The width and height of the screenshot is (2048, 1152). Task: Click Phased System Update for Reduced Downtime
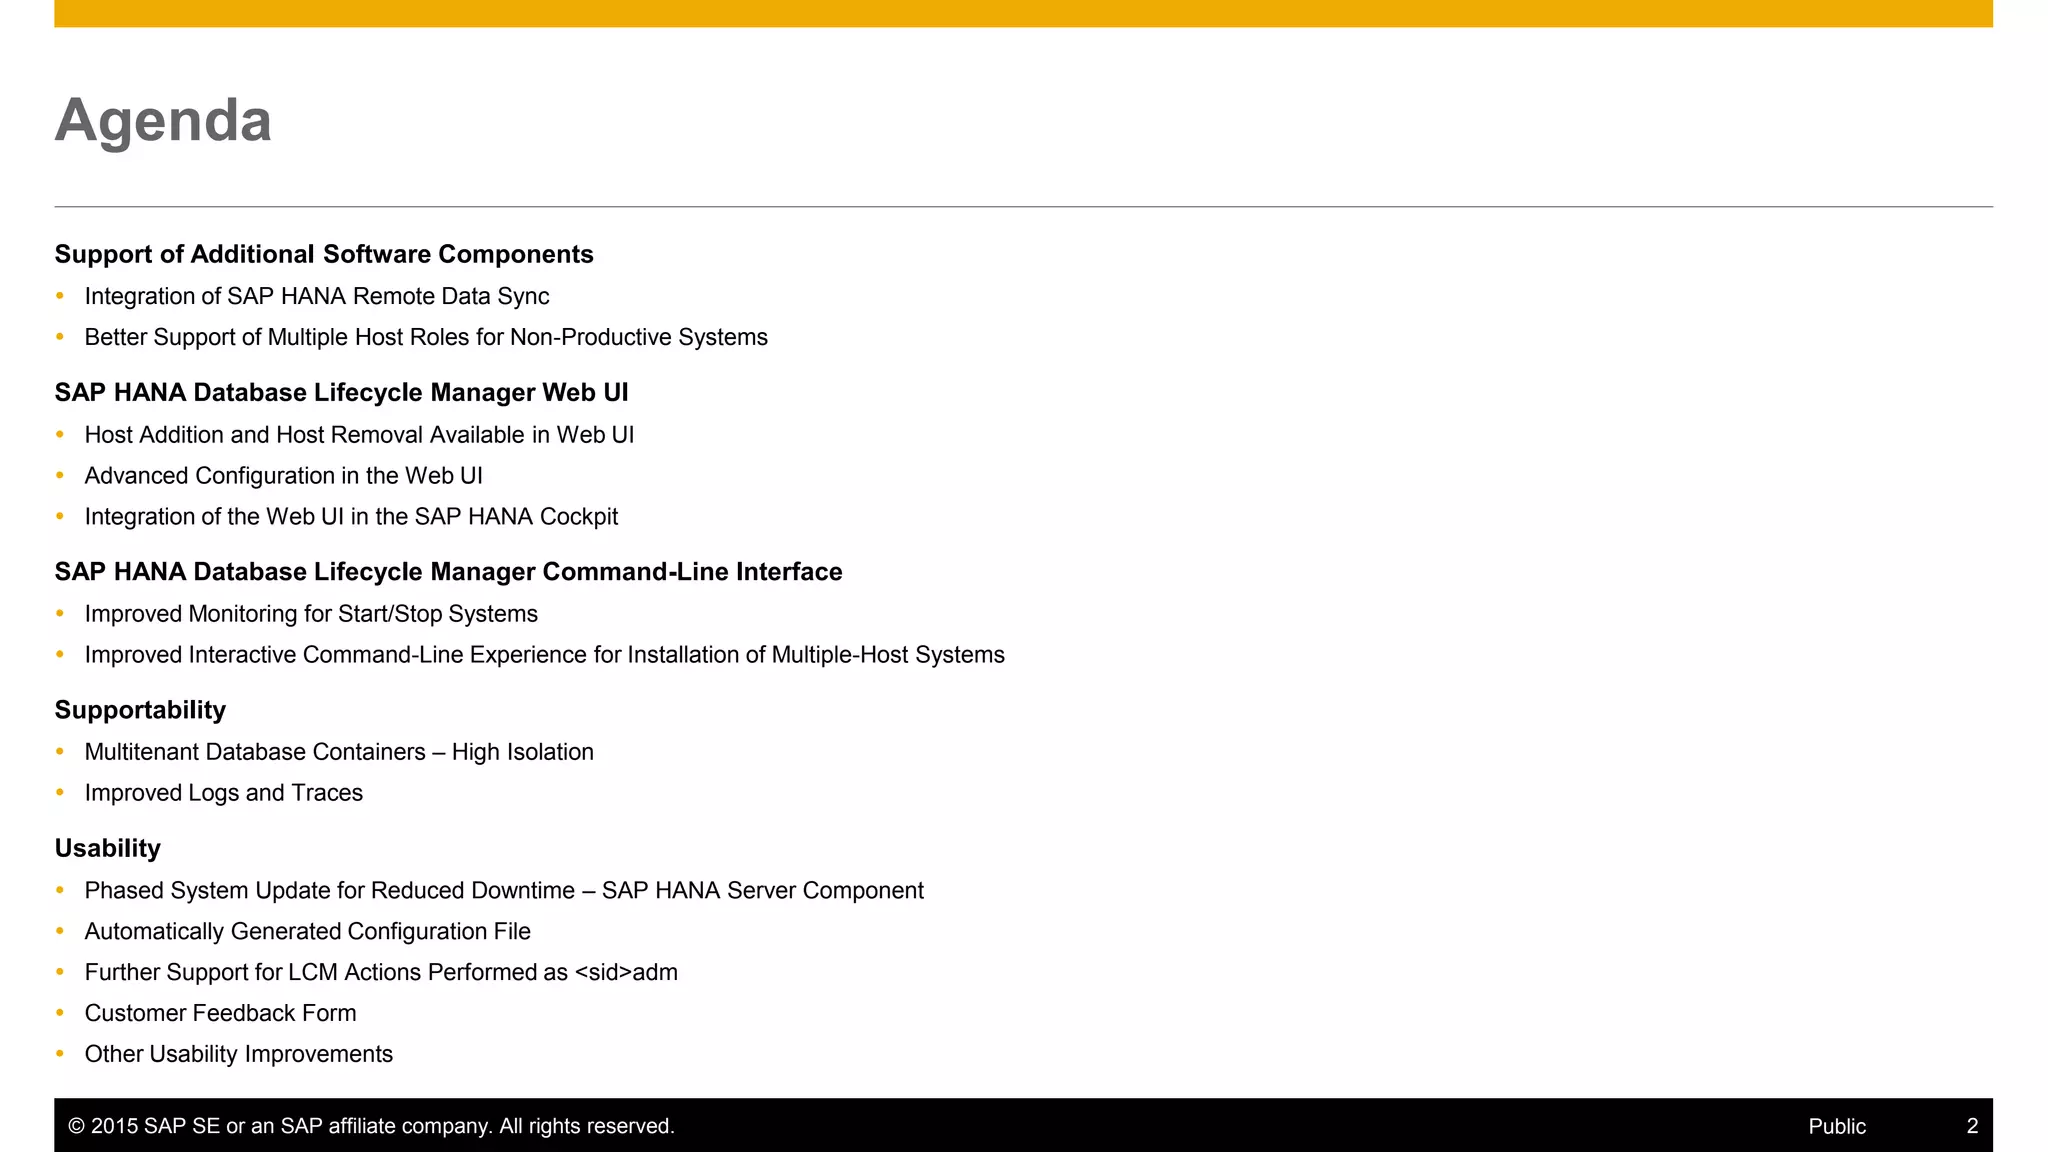pos(504,890)
